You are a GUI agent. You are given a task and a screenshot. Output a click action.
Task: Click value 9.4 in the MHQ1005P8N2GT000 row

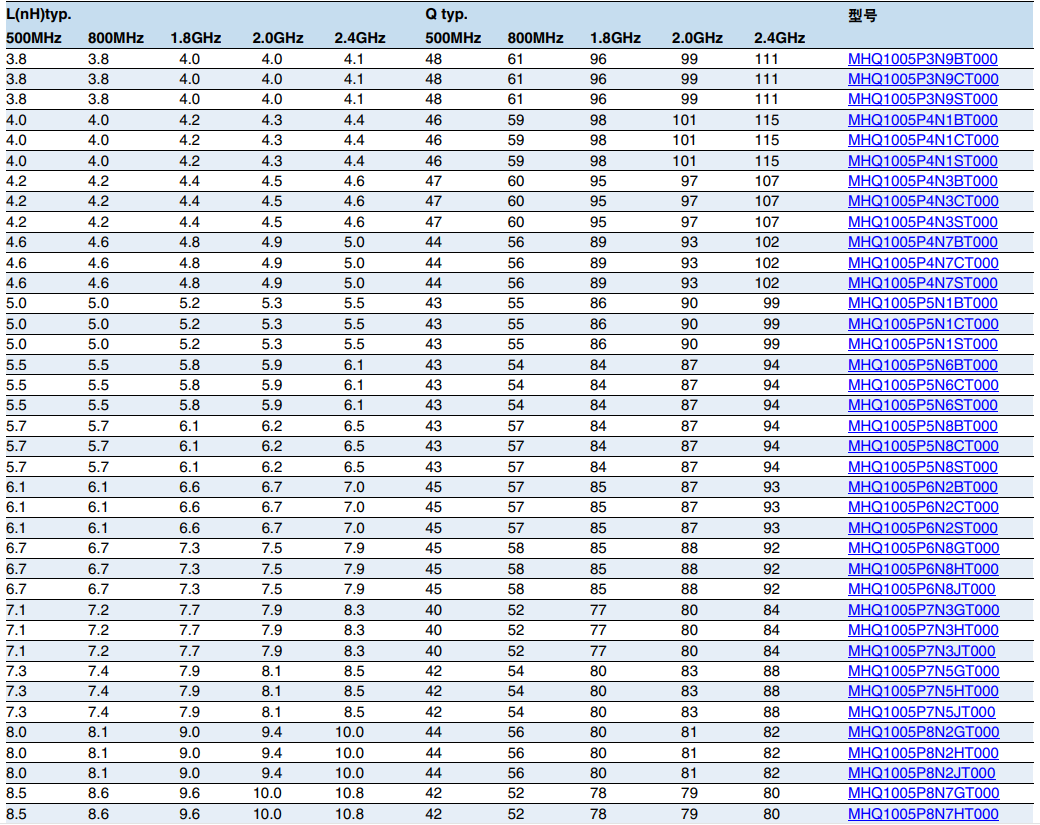(x=271, y=733)
